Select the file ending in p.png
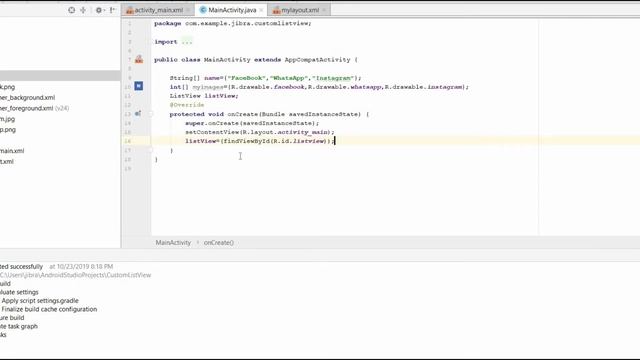Viewport: 640px width, 360px height. [x=8, y=129]
